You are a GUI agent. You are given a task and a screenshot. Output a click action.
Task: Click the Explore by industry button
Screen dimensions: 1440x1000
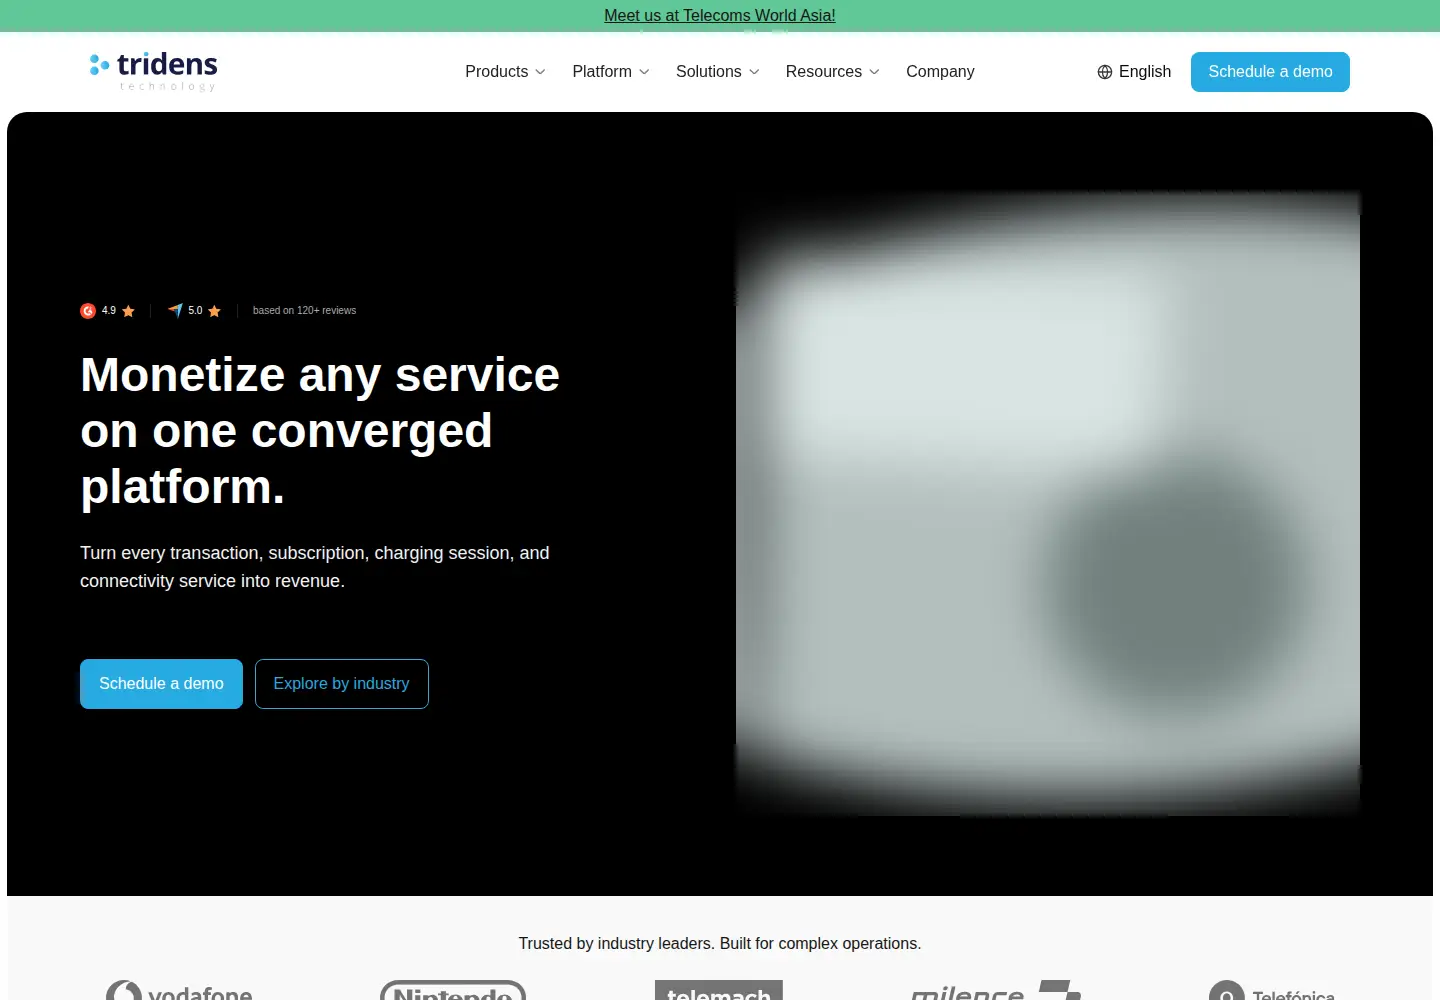342,684
